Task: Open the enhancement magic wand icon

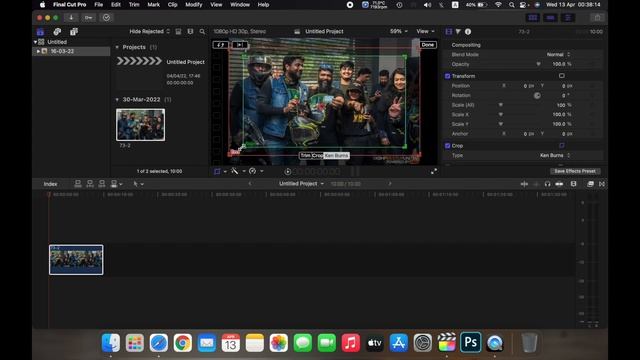Action: [x=235, y=171]
